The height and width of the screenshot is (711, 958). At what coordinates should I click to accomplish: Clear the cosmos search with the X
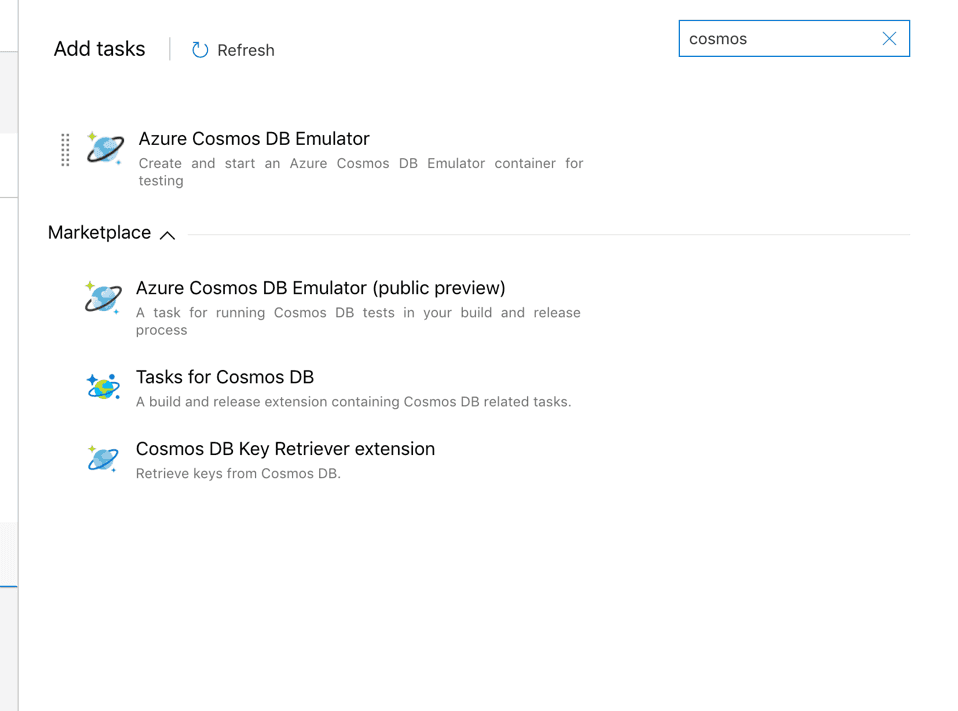pyautogui.click(x=889, y=38)
